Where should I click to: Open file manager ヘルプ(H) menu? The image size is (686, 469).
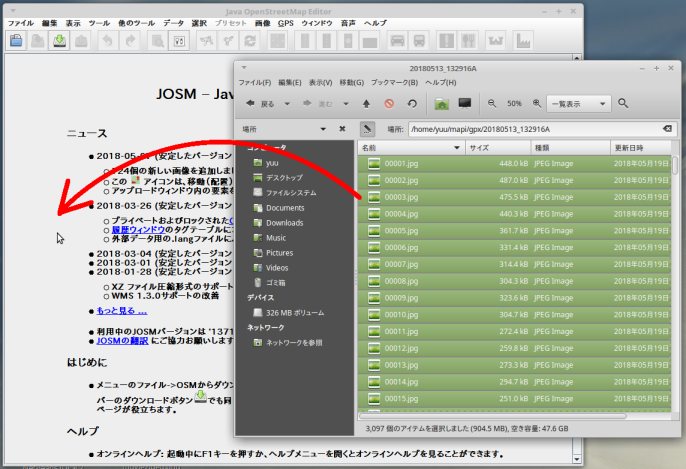coord(441,82)
